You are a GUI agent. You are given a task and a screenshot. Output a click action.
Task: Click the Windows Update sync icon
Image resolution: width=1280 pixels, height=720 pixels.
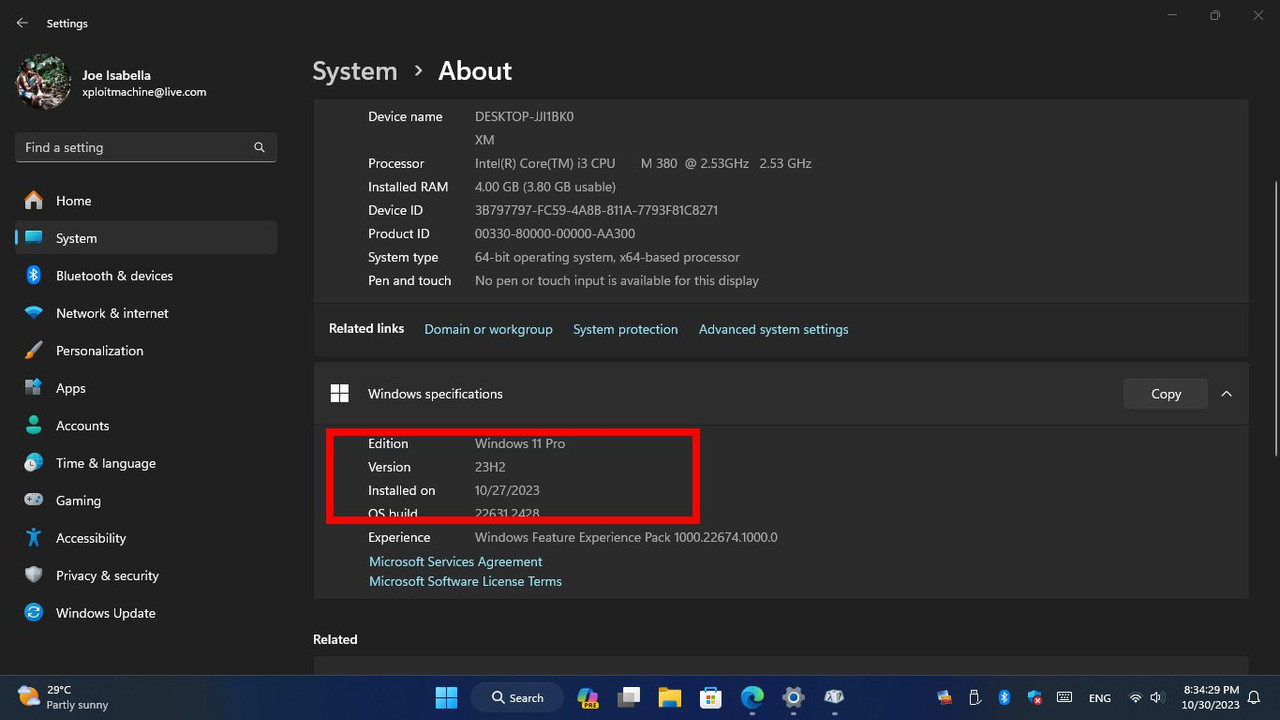pos(34,613)
